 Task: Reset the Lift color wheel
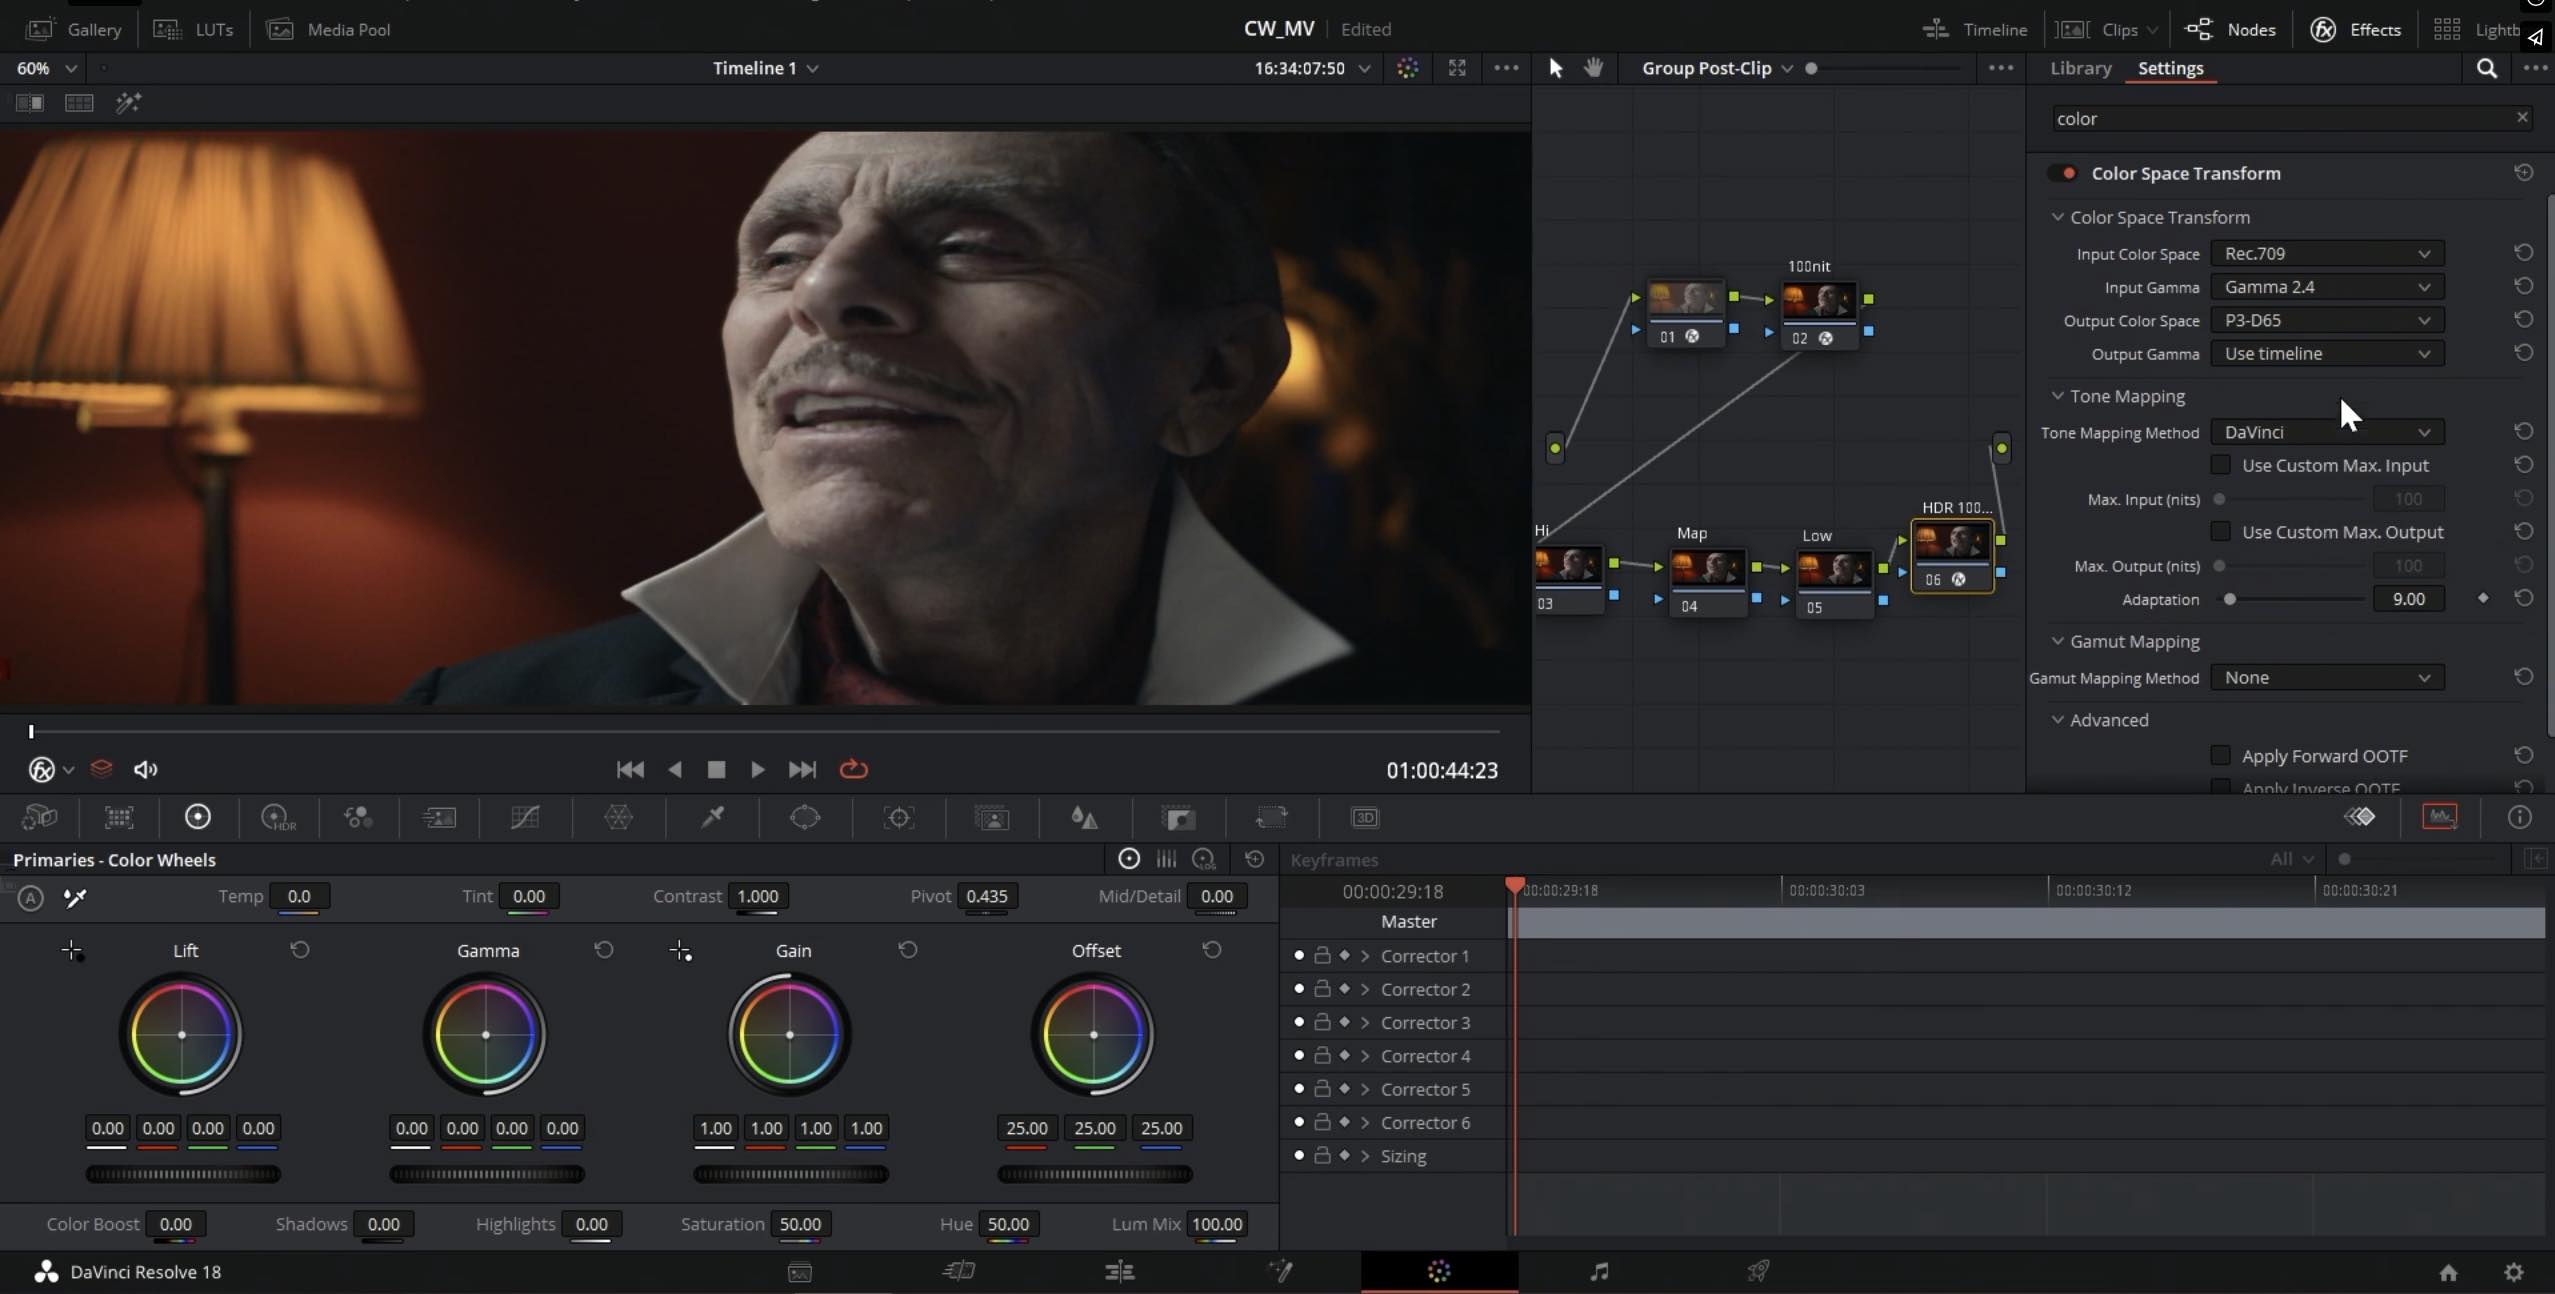300,950
